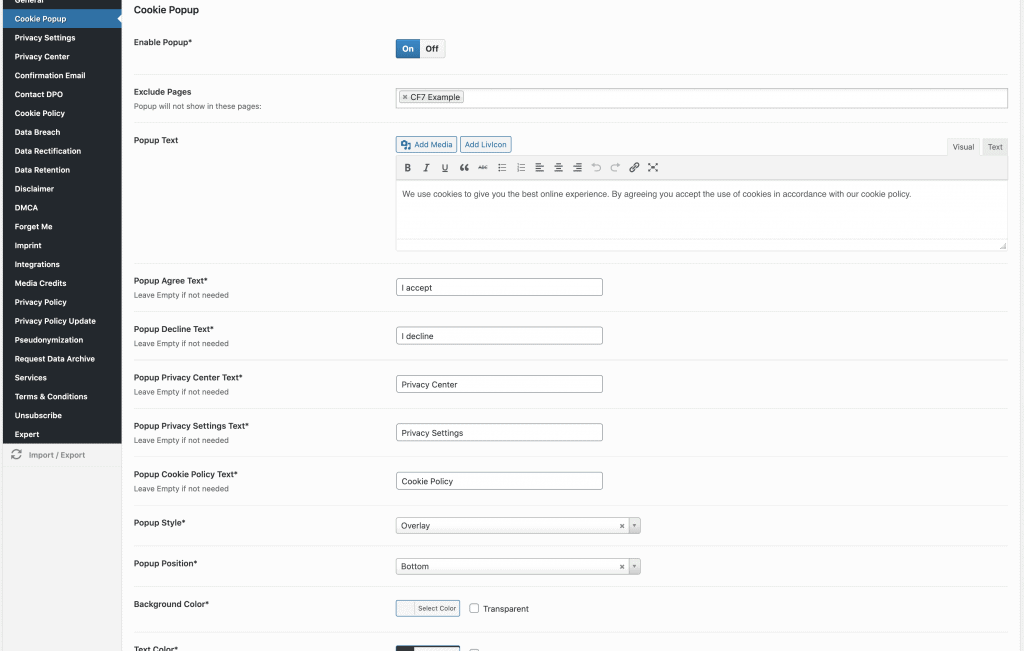Open the Background Color picker

427,608
